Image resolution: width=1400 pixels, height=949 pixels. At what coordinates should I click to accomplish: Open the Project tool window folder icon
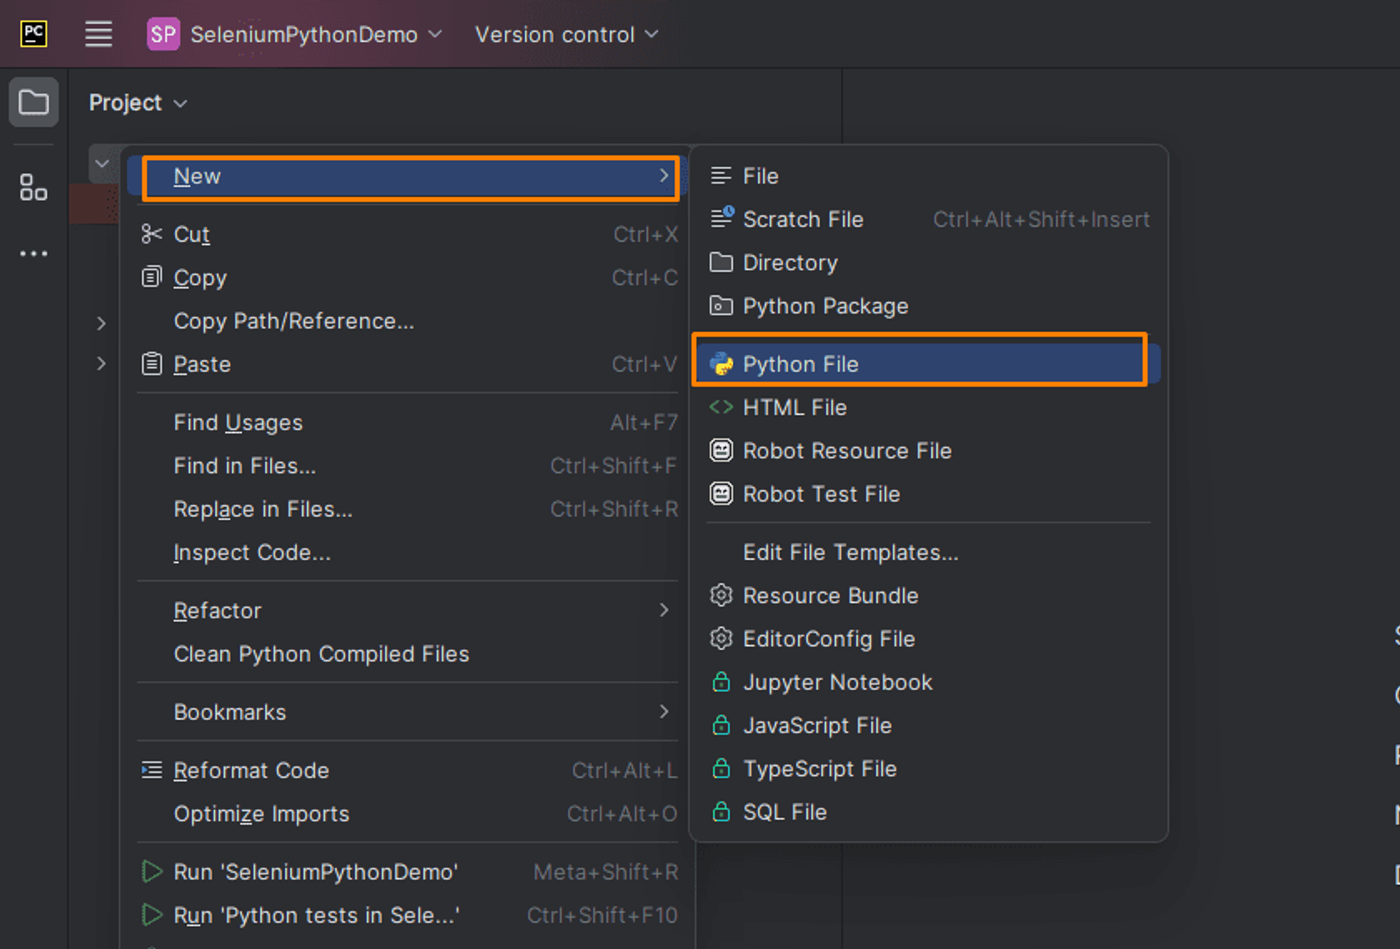(34, 102)
